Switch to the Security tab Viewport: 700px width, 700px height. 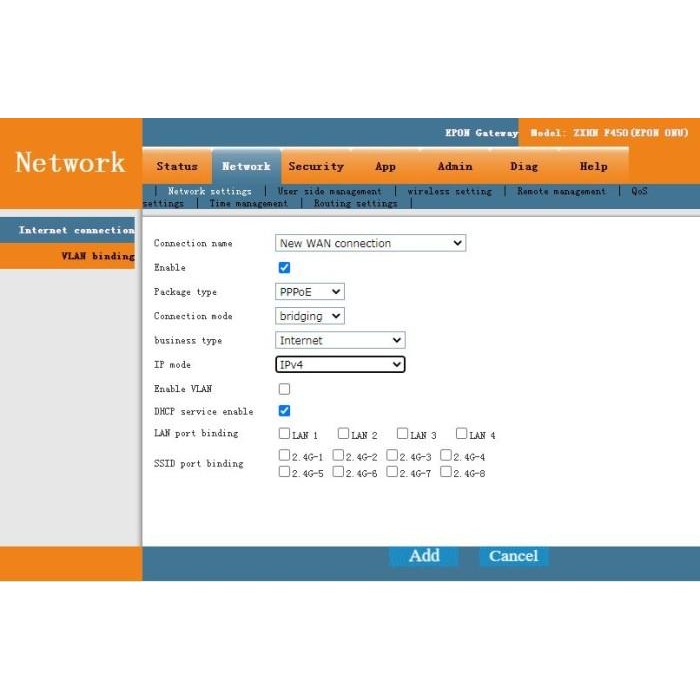[316, 167]
